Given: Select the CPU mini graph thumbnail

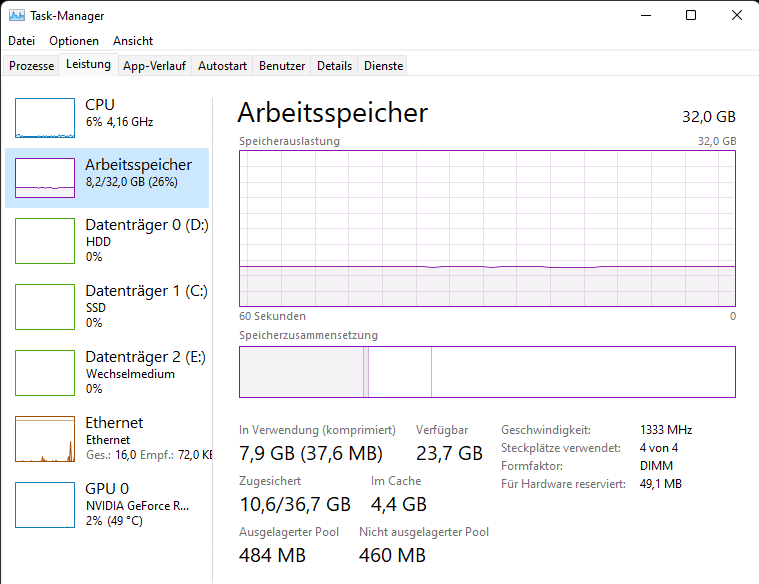Looking at the screenshot, I should click(x=45, y=117).
